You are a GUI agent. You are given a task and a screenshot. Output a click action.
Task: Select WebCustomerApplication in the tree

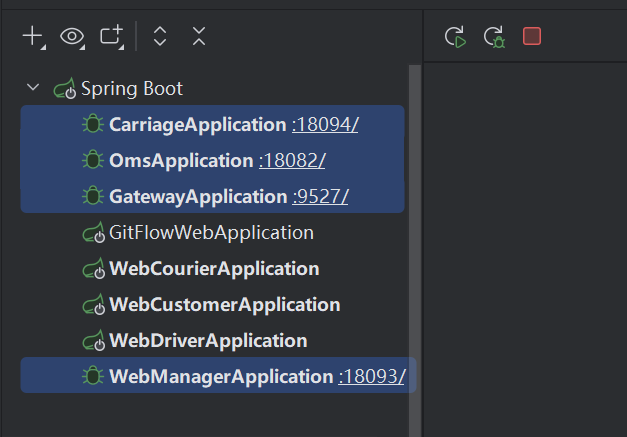[225, 305]
